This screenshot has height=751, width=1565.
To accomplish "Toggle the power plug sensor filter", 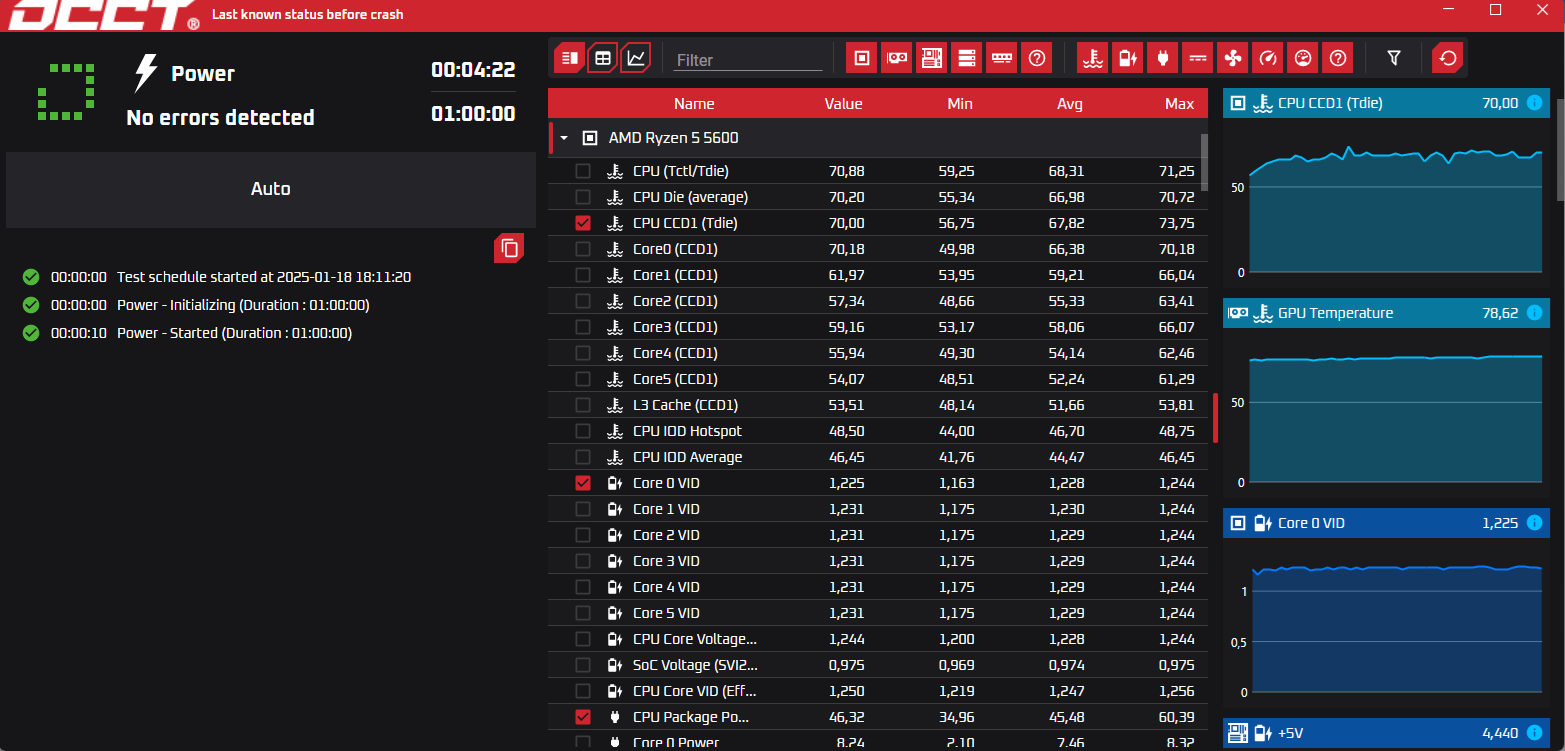I will [1162, 59].
